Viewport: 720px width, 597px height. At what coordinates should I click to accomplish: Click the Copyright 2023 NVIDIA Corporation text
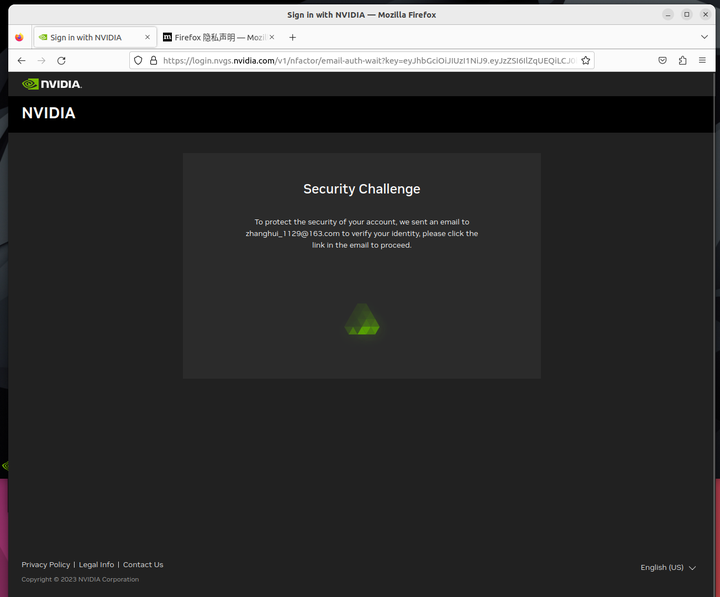click(x=80, y=579)
